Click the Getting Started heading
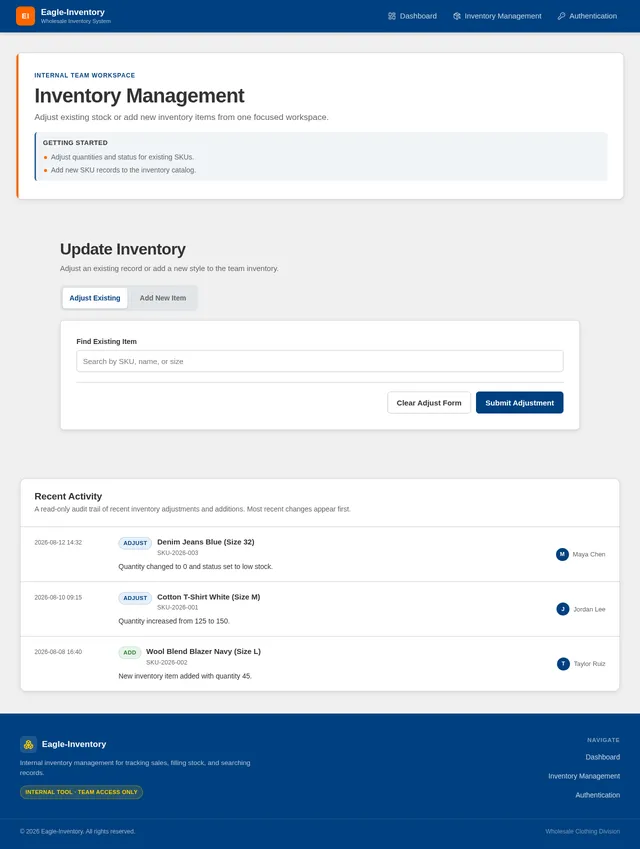This screenshot has height=849, width=640. click(x=75, y=143)
